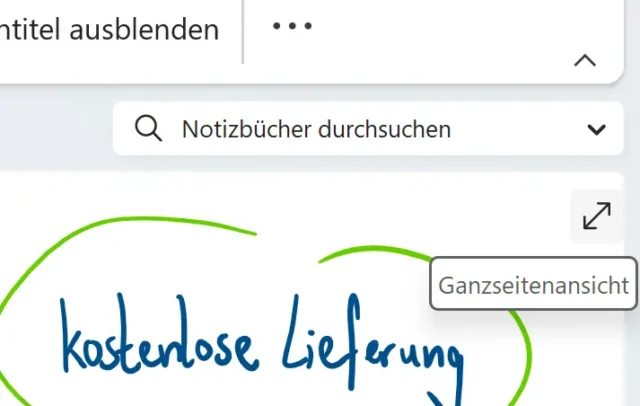The height and width of the screenshot is (406, 640).
Task: Click the letter k starting kostenlose
Action: tap(73, 335)
